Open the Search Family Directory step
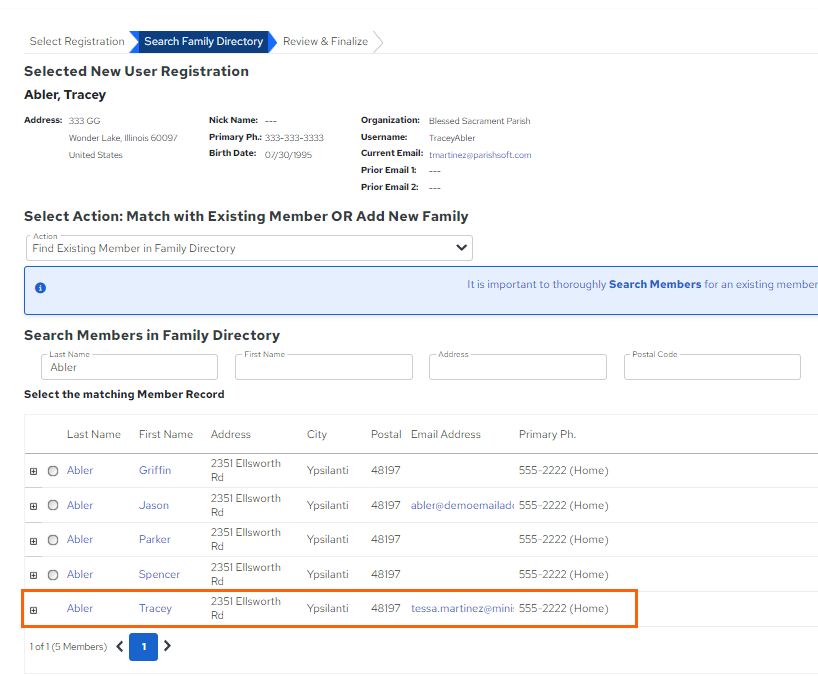818x676 pixels. [203, 41]
